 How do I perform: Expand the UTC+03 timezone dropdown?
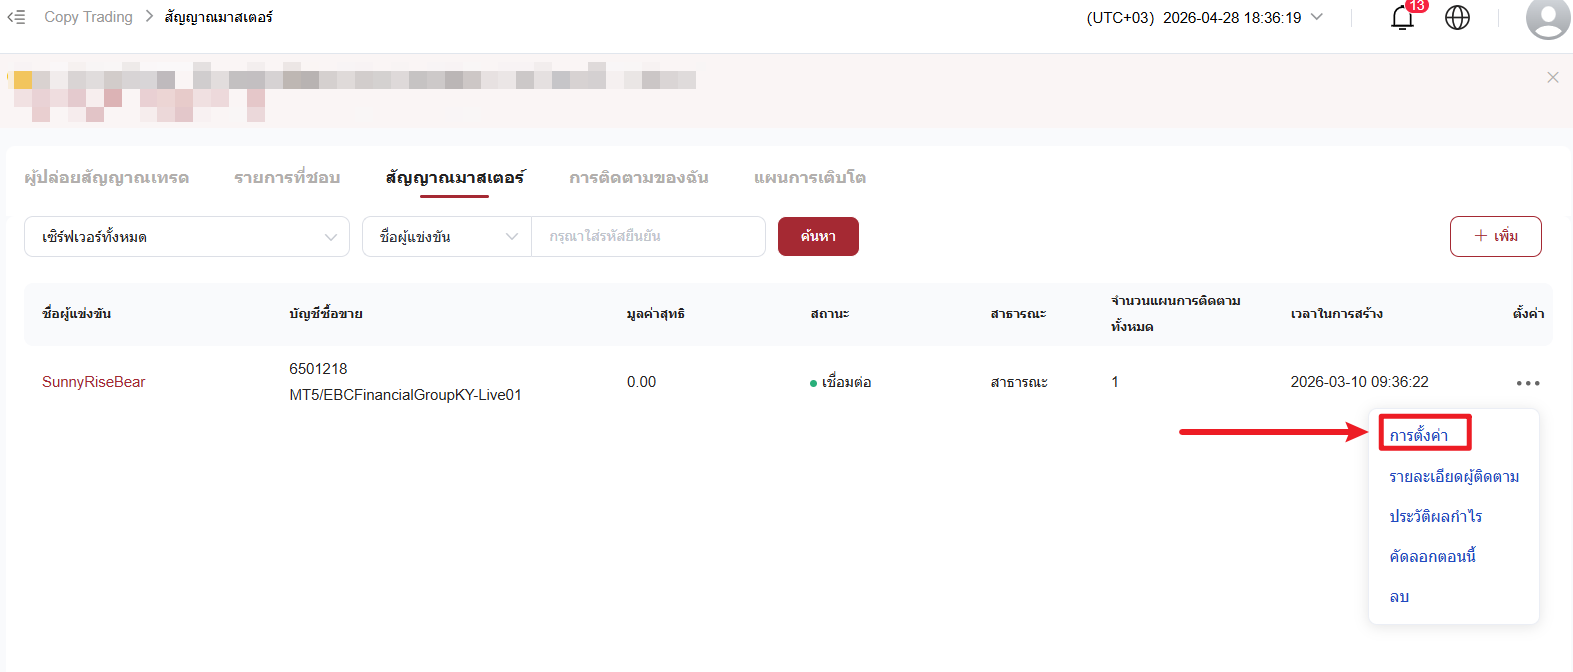pos(1205,17)
